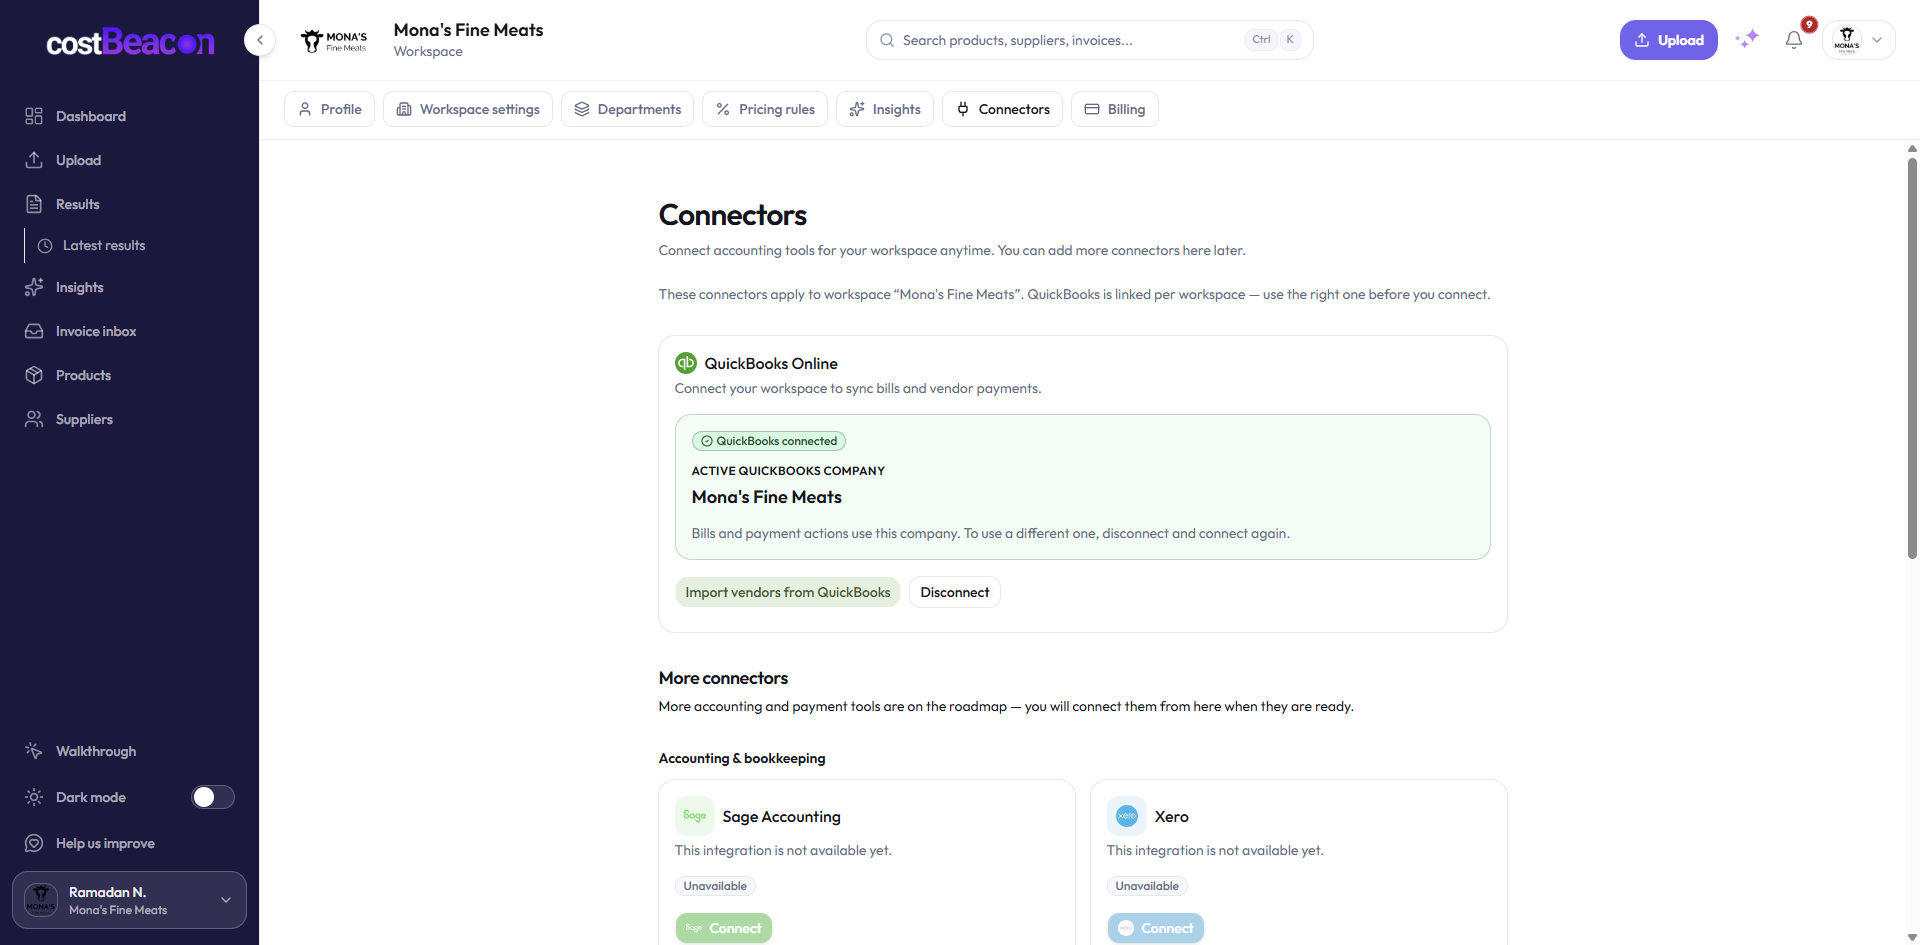Click Import vendors from QuickBooks
Image resolution: width=1920 pixels, height=945 pixels.
(787, 592)
